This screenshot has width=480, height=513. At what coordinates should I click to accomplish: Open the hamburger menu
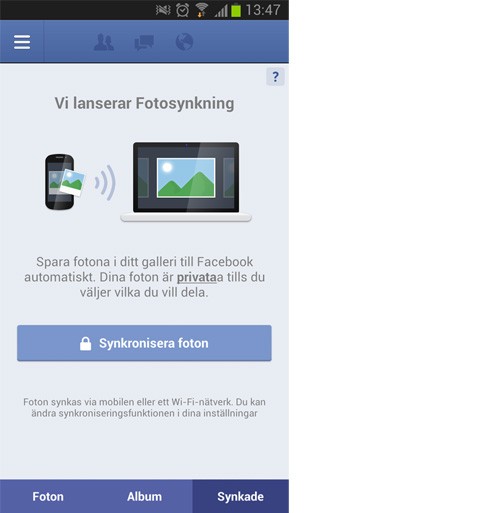22,42
